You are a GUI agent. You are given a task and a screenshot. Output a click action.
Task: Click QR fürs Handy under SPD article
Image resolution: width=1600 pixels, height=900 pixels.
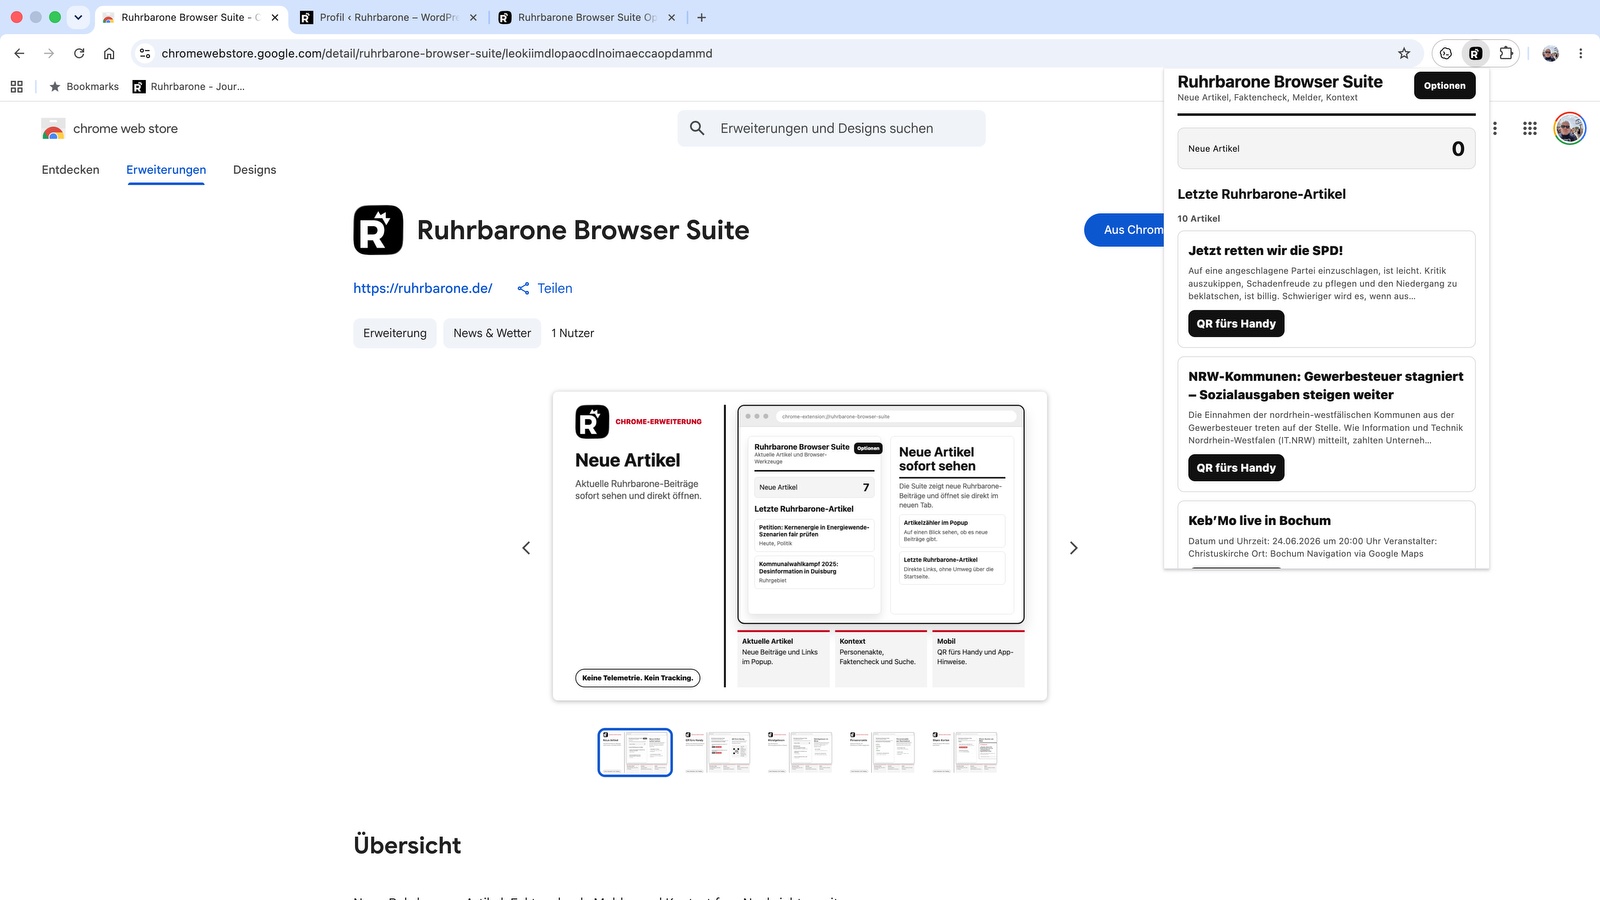tap(1236, 324)
